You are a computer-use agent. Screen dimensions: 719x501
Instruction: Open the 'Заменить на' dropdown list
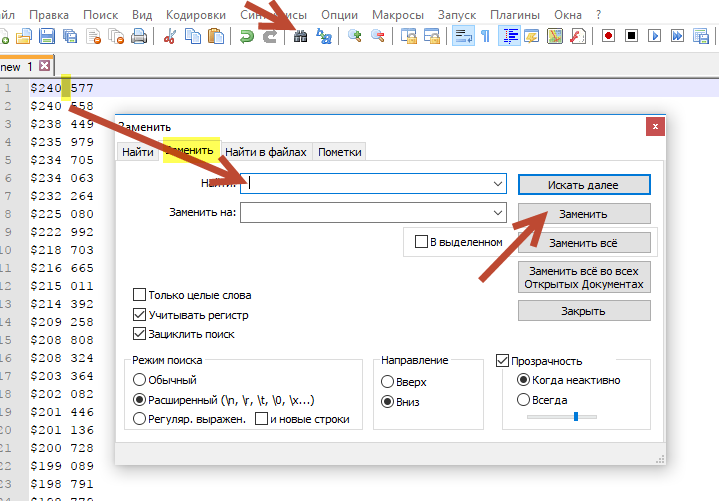(x=497, y=213)
